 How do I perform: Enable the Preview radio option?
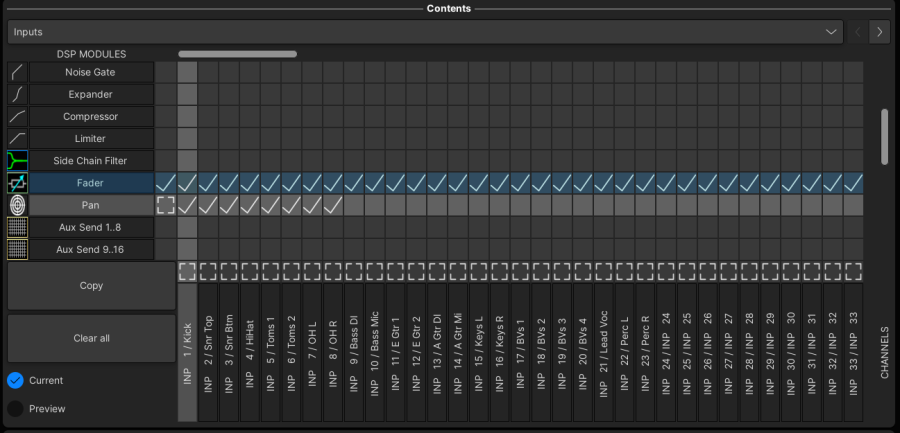point(15,408)
